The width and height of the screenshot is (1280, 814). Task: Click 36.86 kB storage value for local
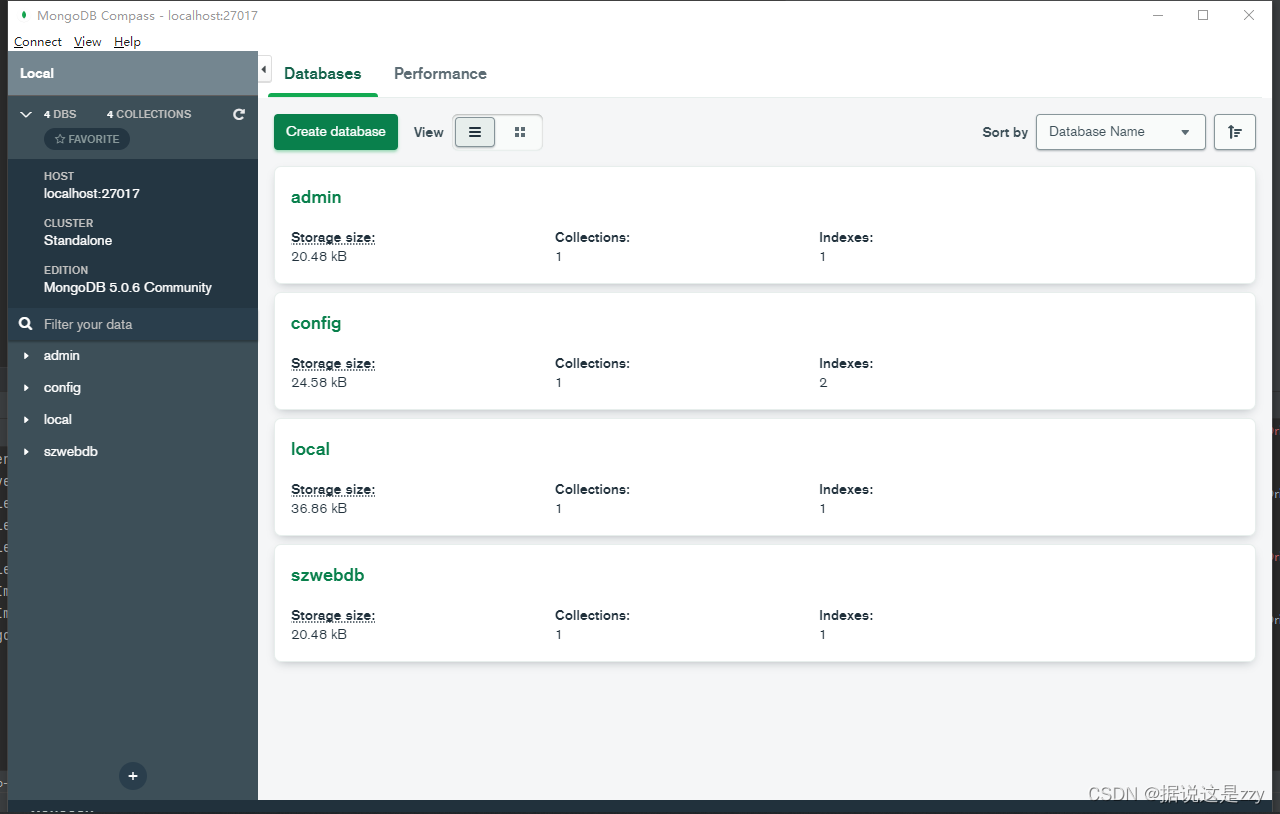coord(319,509)
